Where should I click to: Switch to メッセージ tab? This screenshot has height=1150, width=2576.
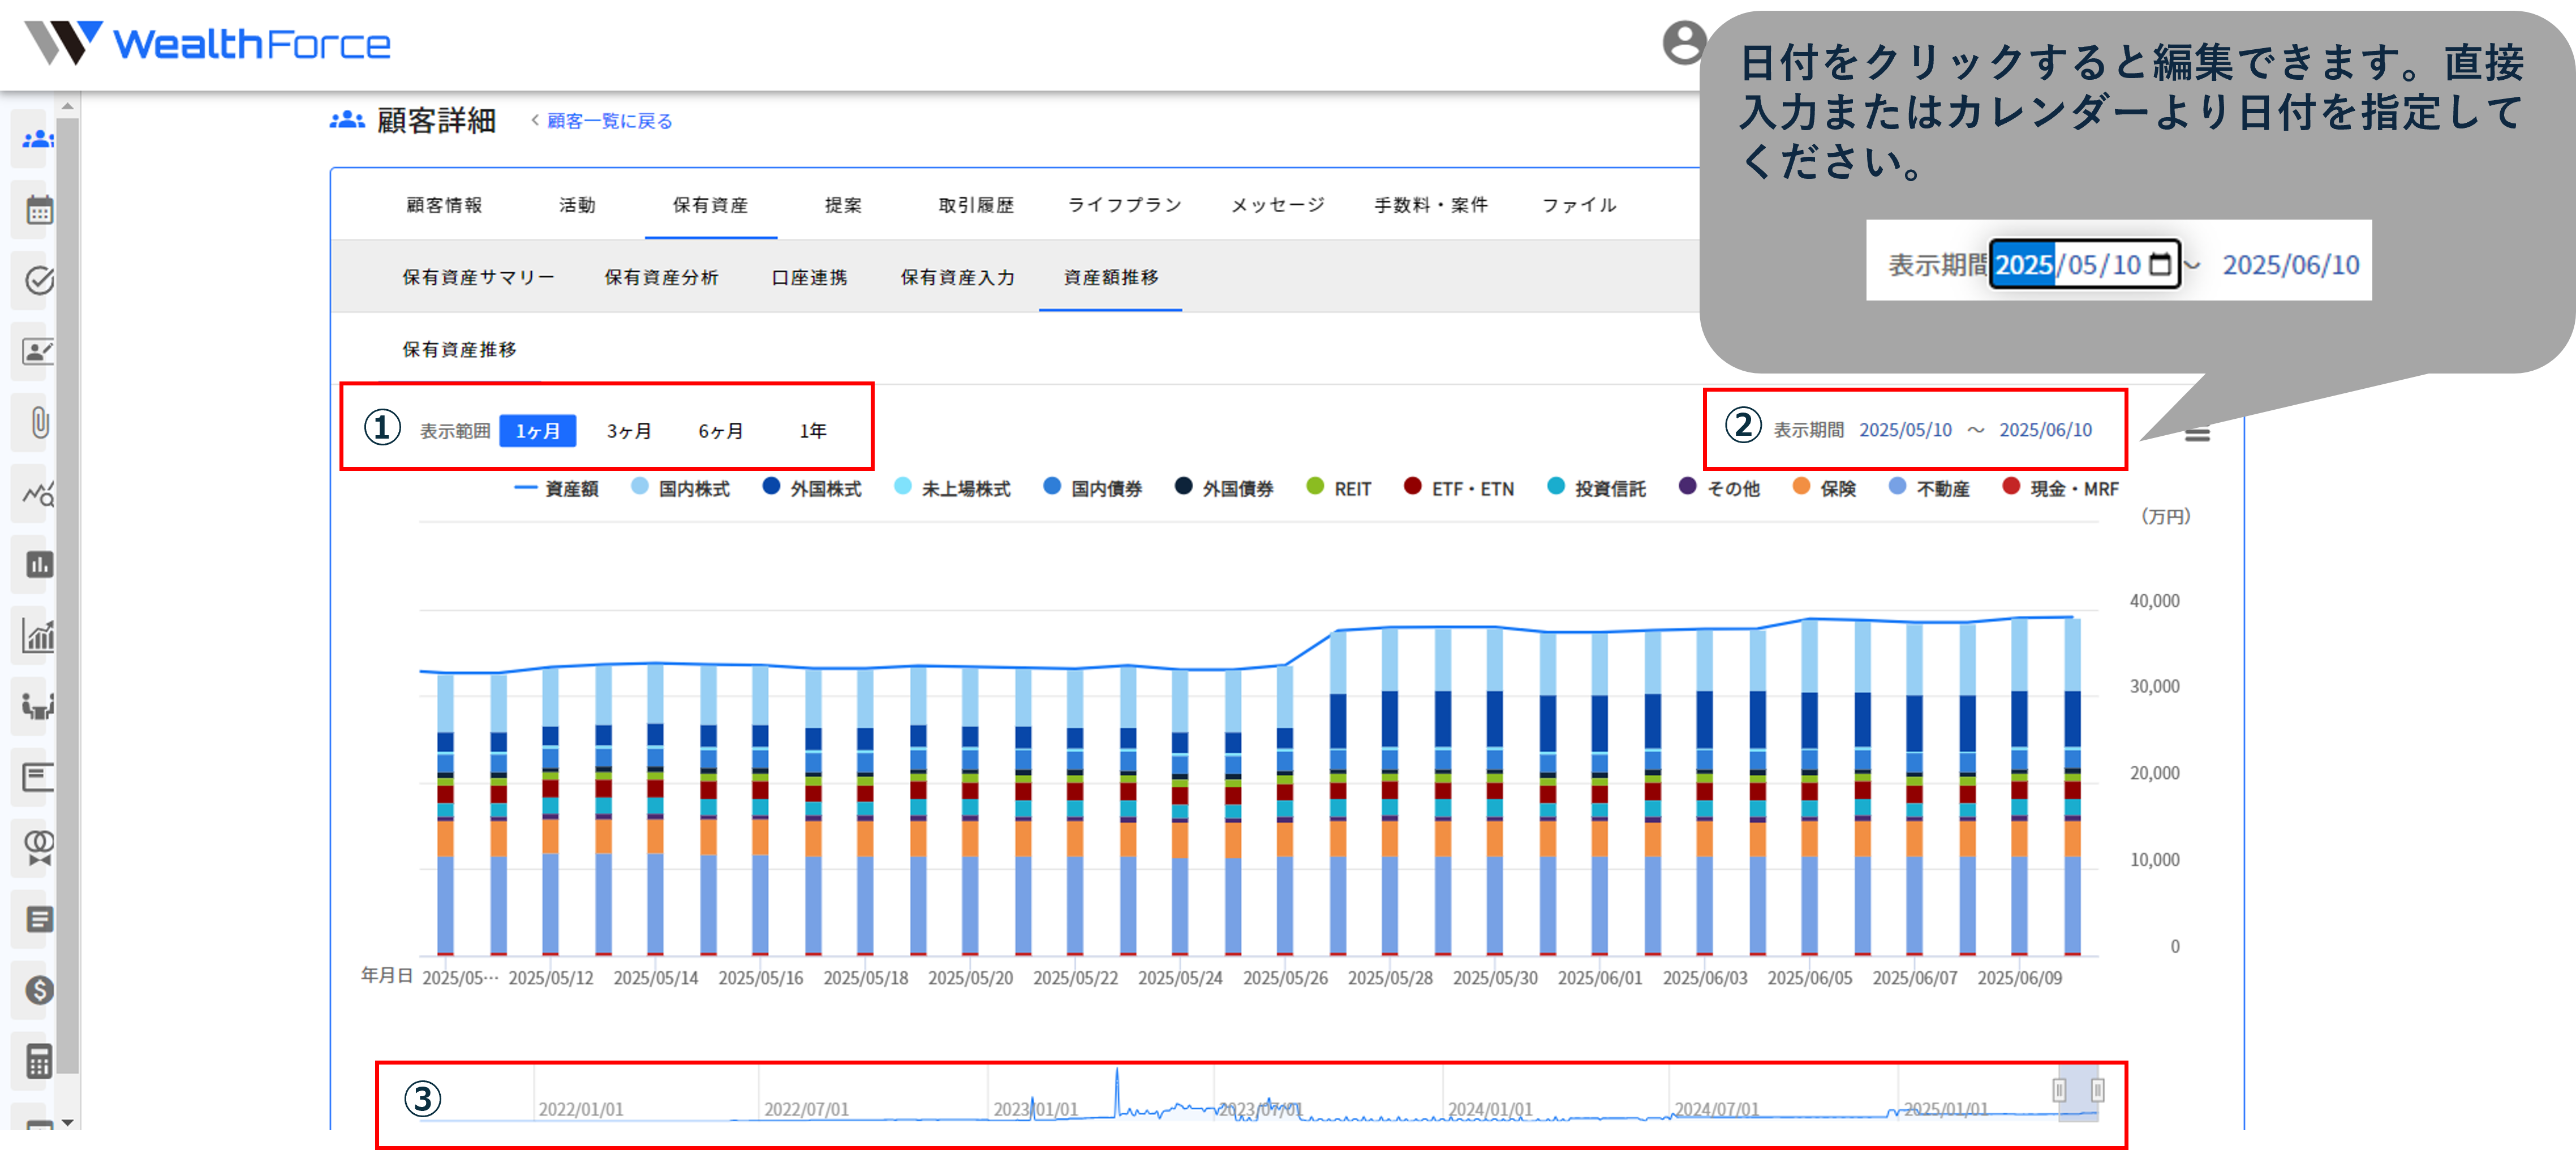tap(1278, 205)
